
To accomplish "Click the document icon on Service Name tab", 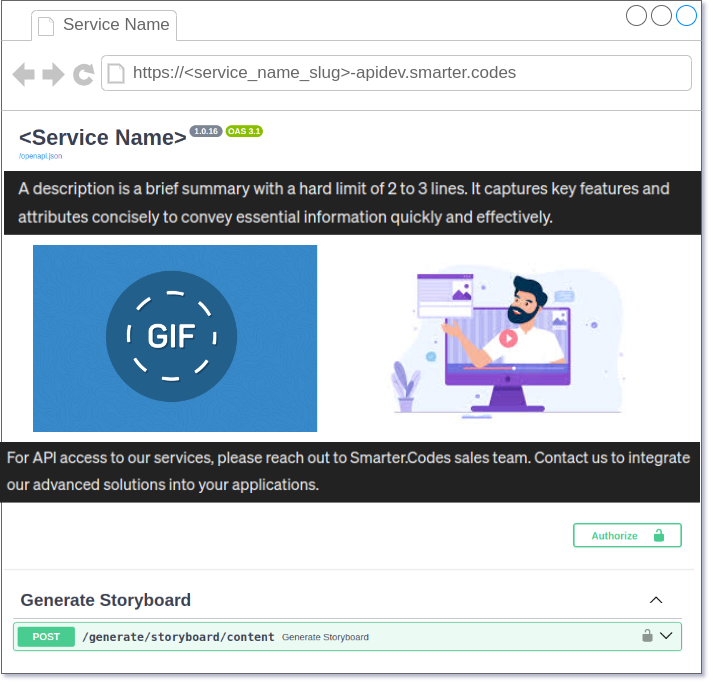I will tap(45, 26).
